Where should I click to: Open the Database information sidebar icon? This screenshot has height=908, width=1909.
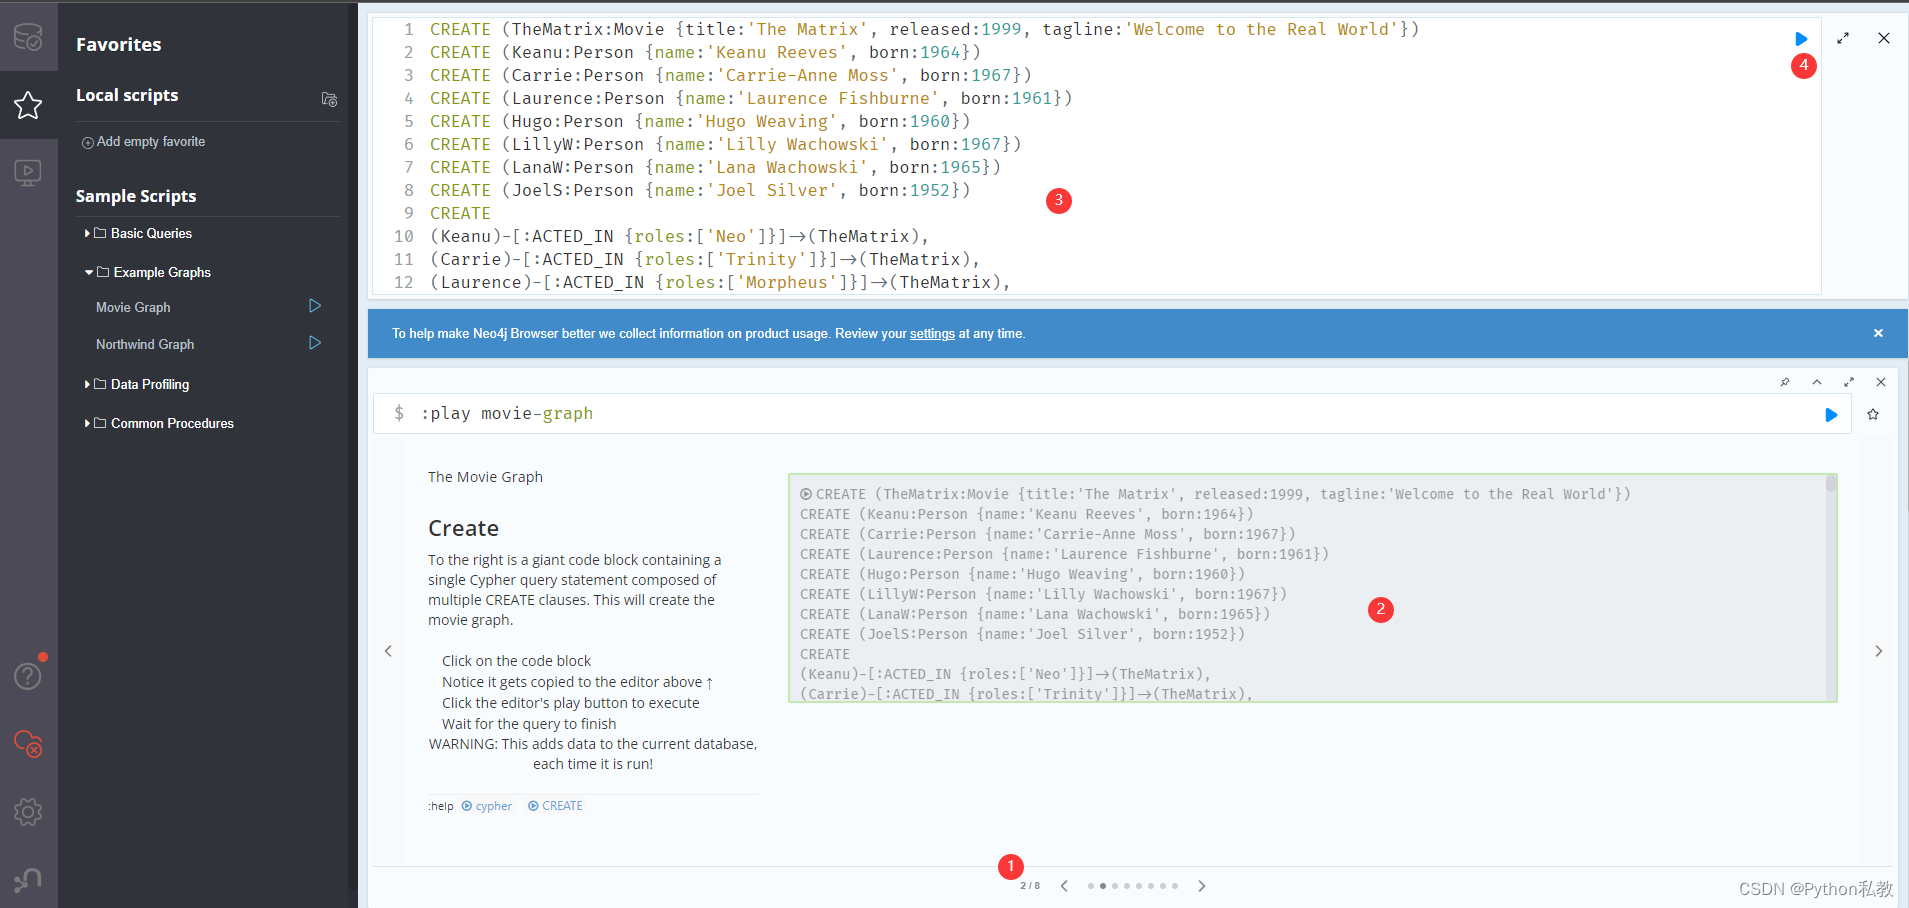pos(28,37)
